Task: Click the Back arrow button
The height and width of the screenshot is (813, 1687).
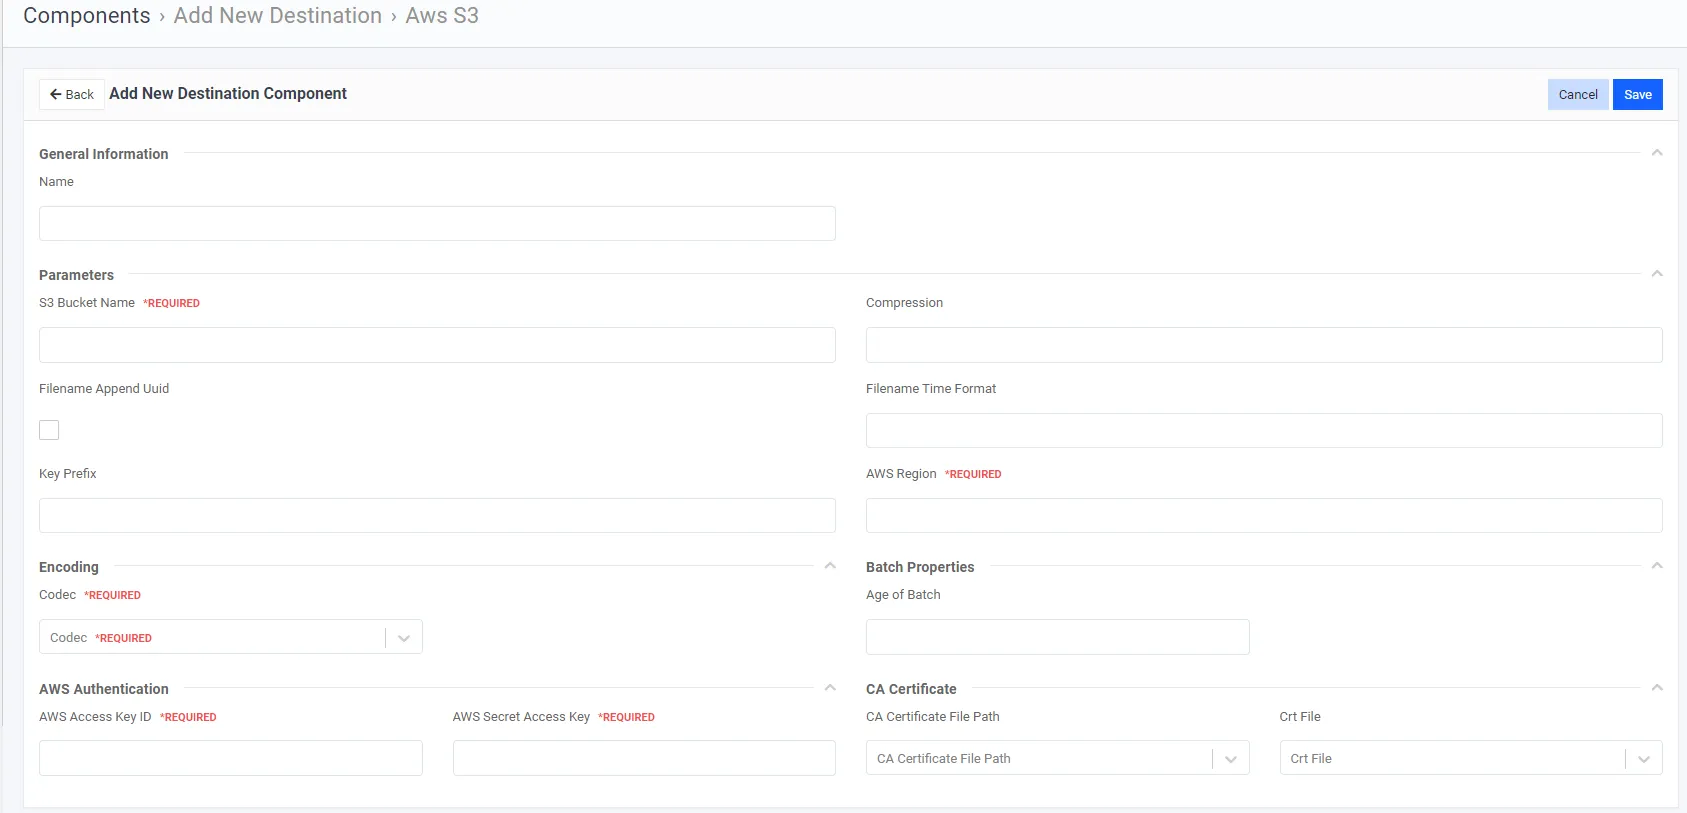Action: tap(72, 94)
